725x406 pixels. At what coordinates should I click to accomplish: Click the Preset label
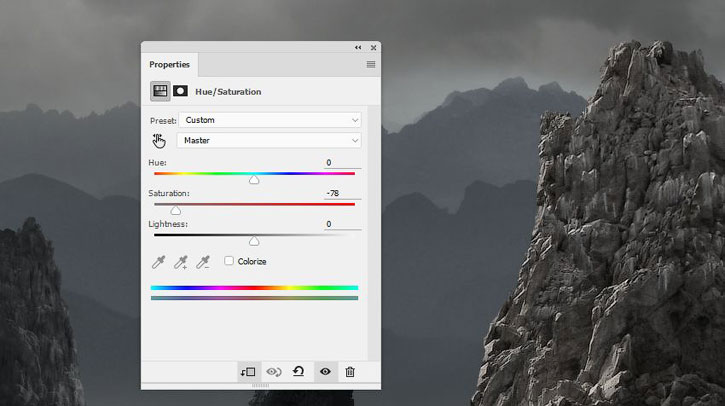163,121
